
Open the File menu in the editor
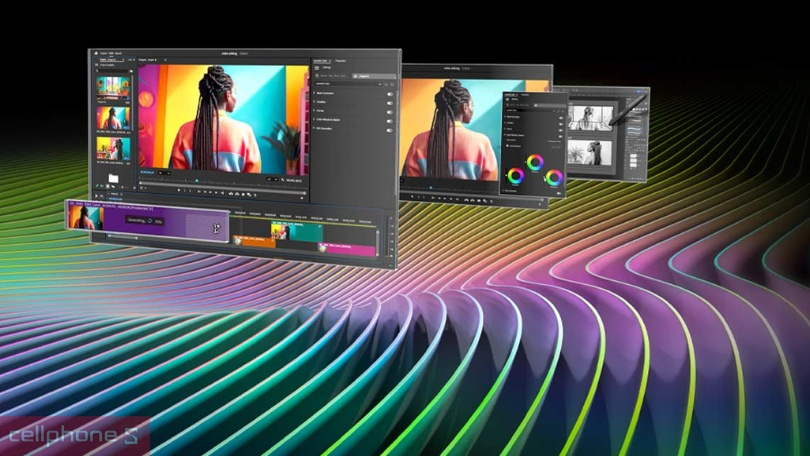click(x=105, y=52)
